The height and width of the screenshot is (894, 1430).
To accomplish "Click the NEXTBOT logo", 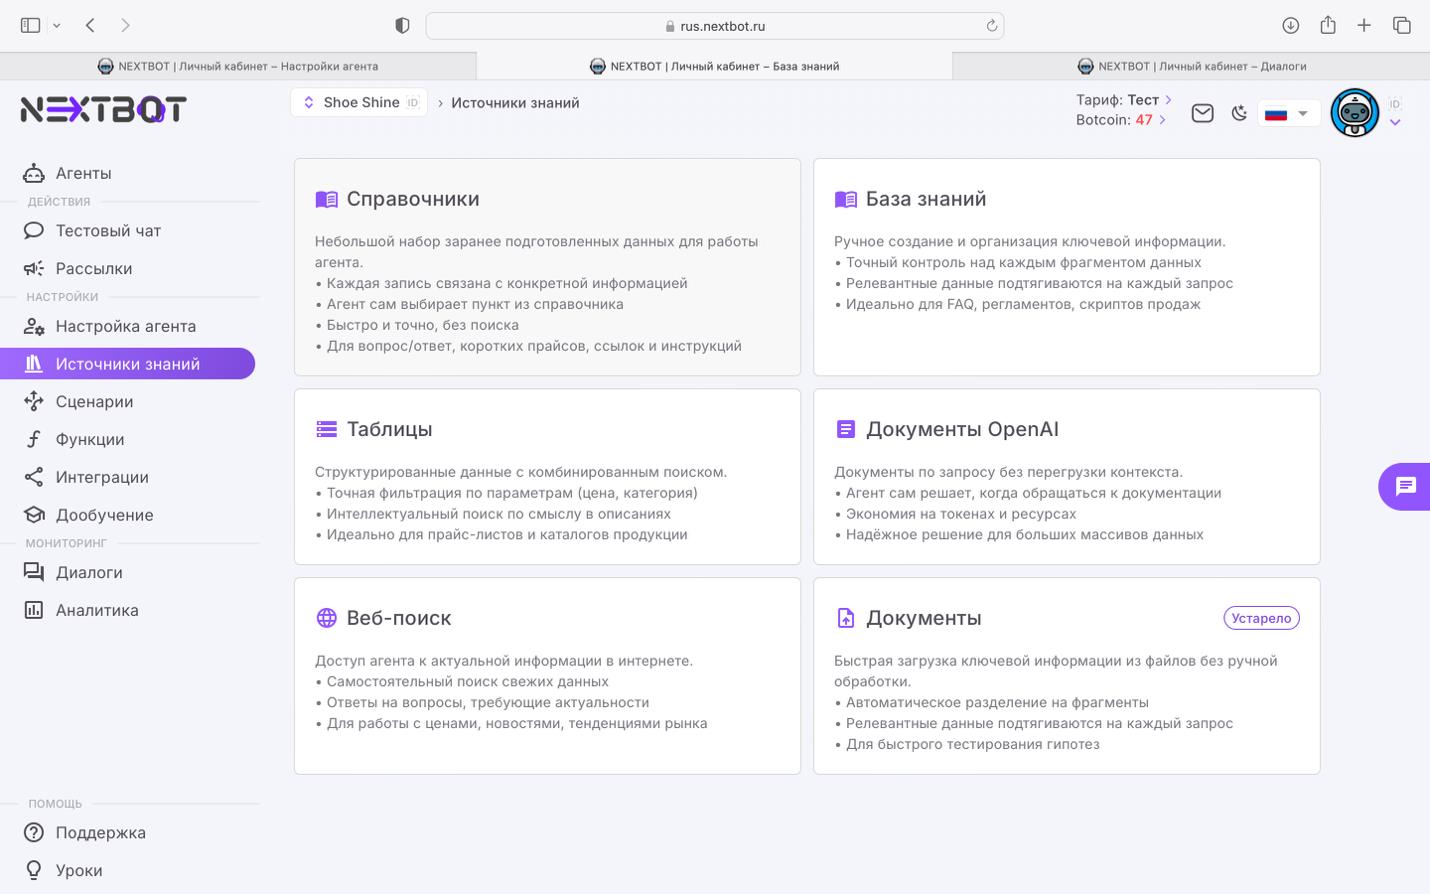I will (x=104, y=109).
